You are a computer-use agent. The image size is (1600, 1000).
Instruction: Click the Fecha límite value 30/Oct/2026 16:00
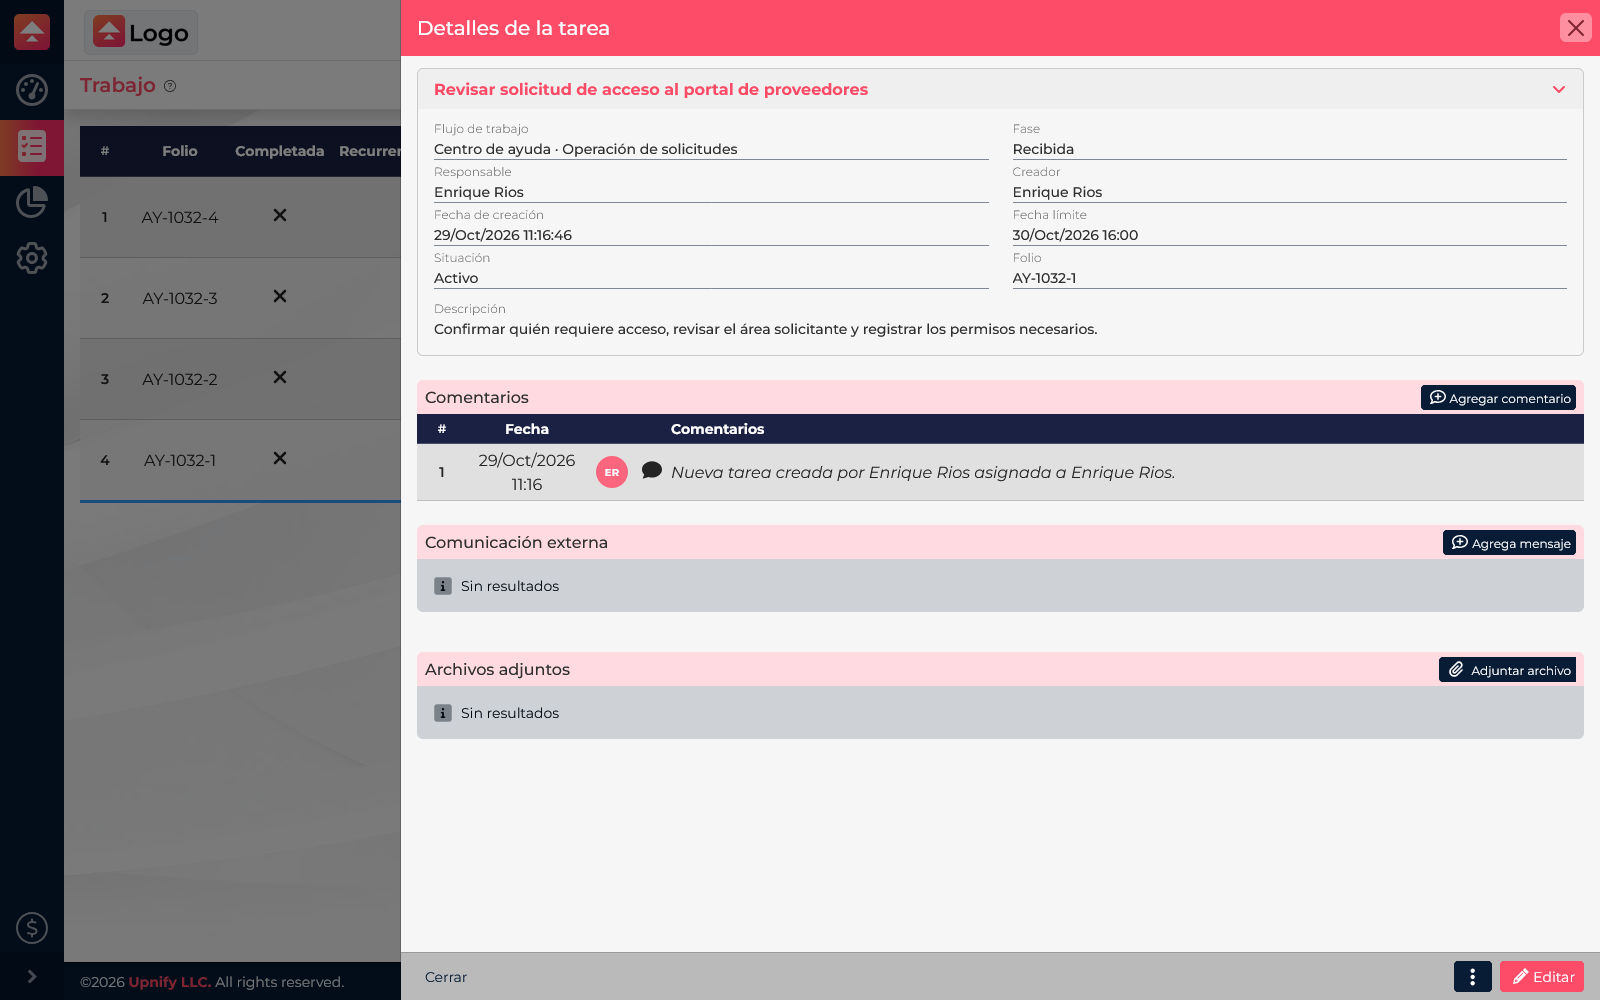point(1075,235)
